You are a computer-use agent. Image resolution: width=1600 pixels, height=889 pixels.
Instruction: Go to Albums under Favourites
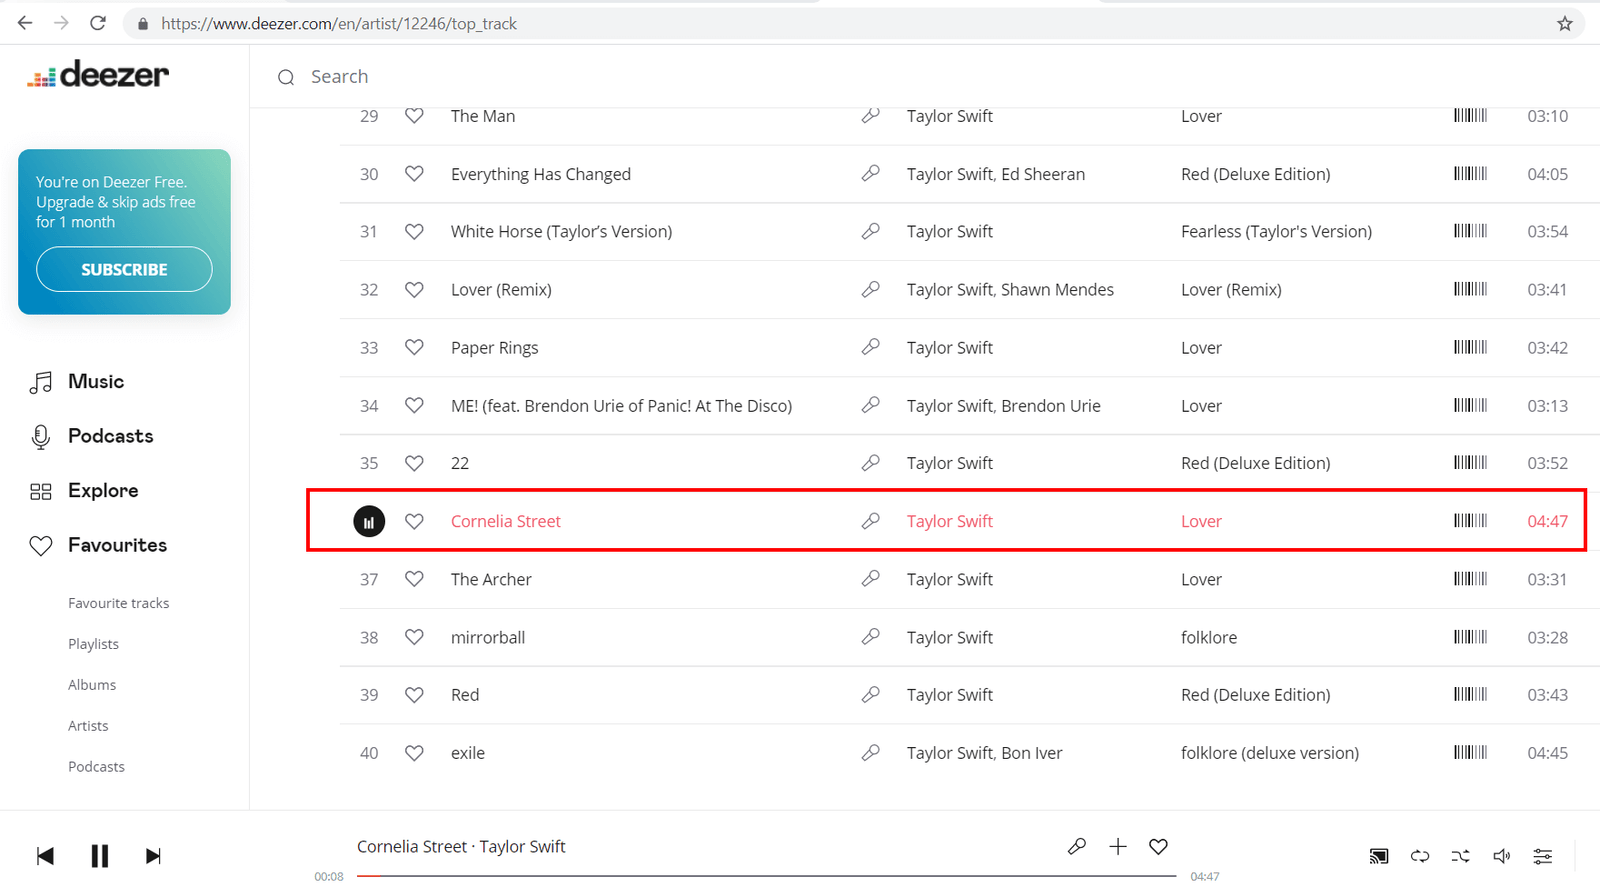click(x=92, y=685)
